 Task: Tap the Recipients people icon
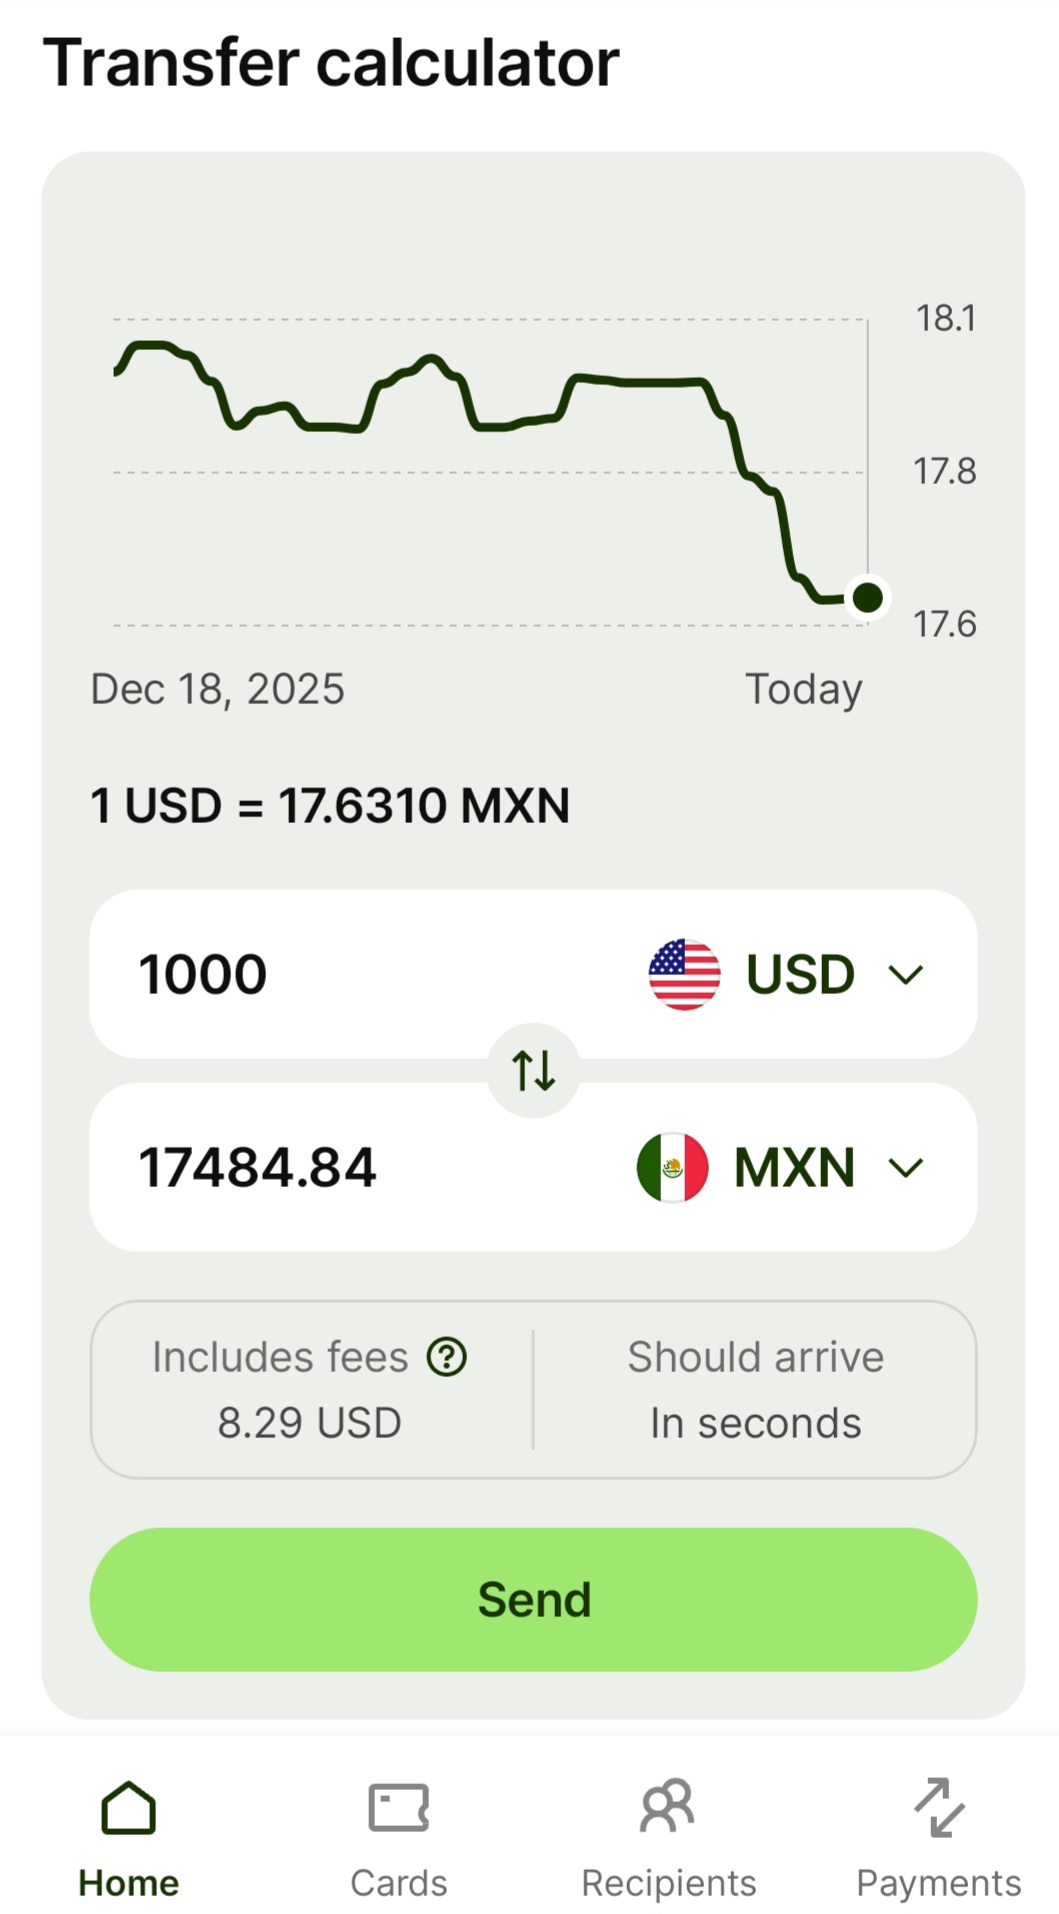[x=668, y=1807]
